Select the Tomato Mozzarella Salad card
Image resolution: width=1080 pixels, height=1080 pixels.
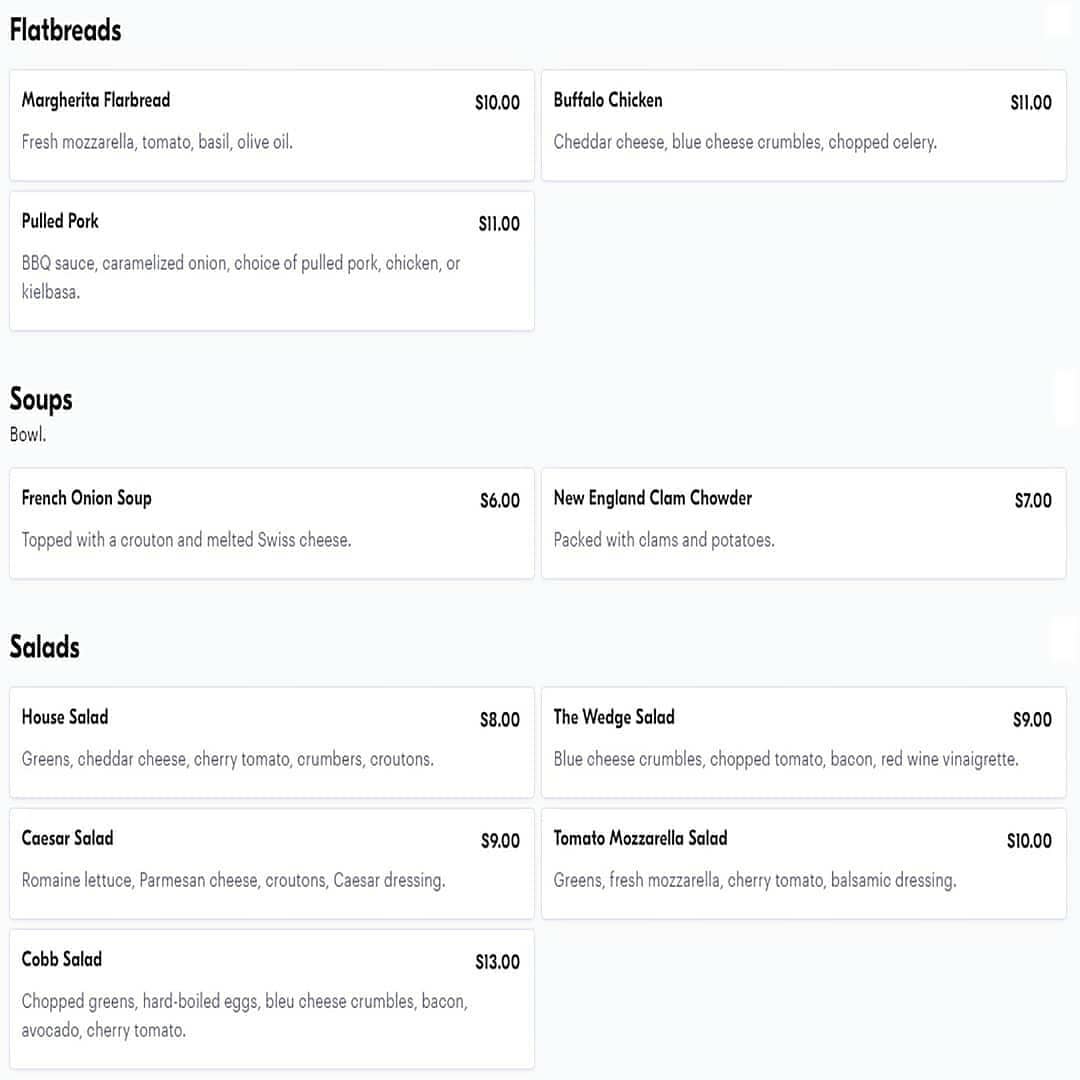pyautogui.click(x=803, y=863)
